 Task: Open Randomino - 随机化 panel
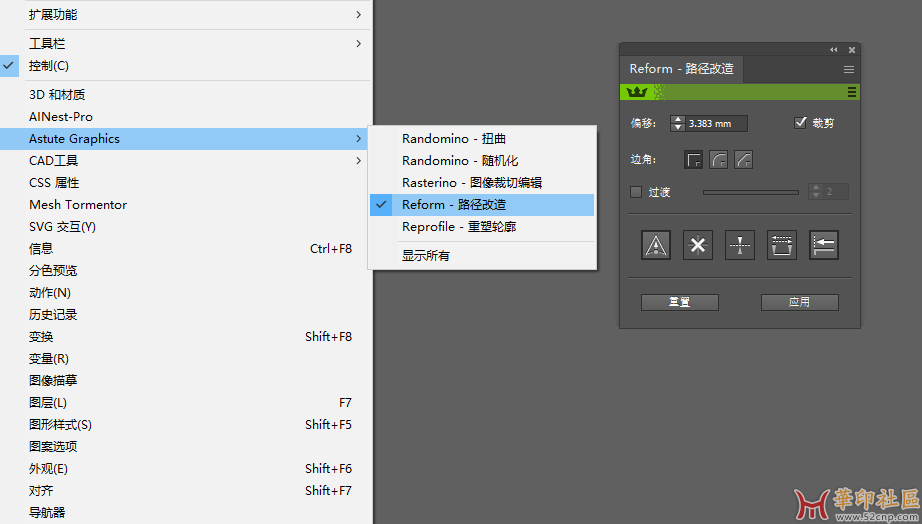[482, 161]
